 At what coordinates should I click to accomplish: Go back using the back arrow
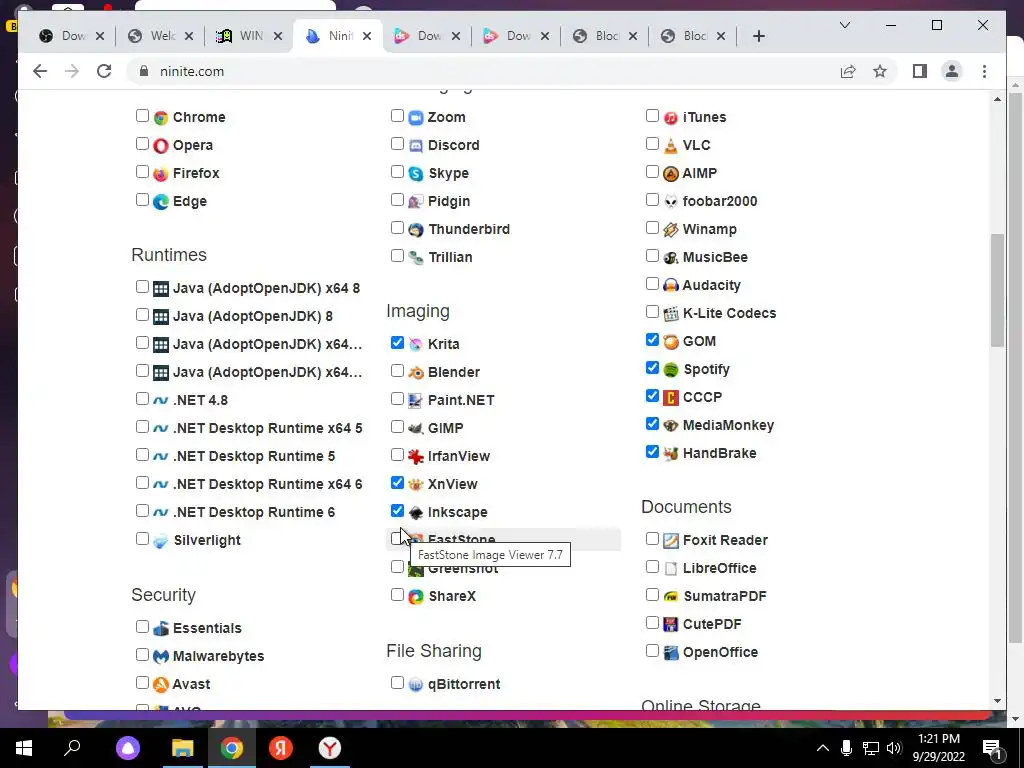(x=40, y=71)
